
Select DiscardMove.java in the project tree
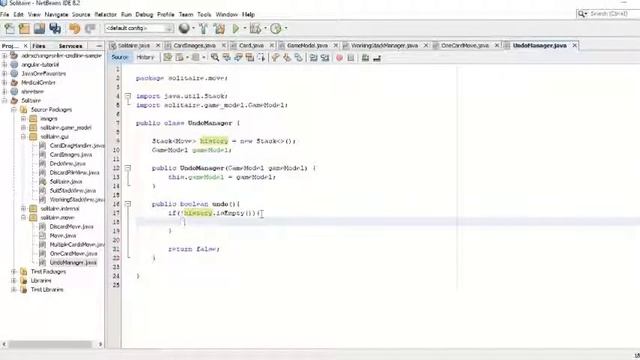[x=71, y=227]
